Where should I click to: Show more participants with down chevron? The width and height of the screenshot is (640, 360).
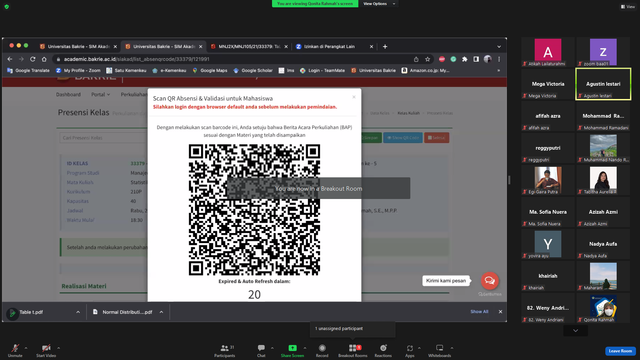[x=576, y=331]
